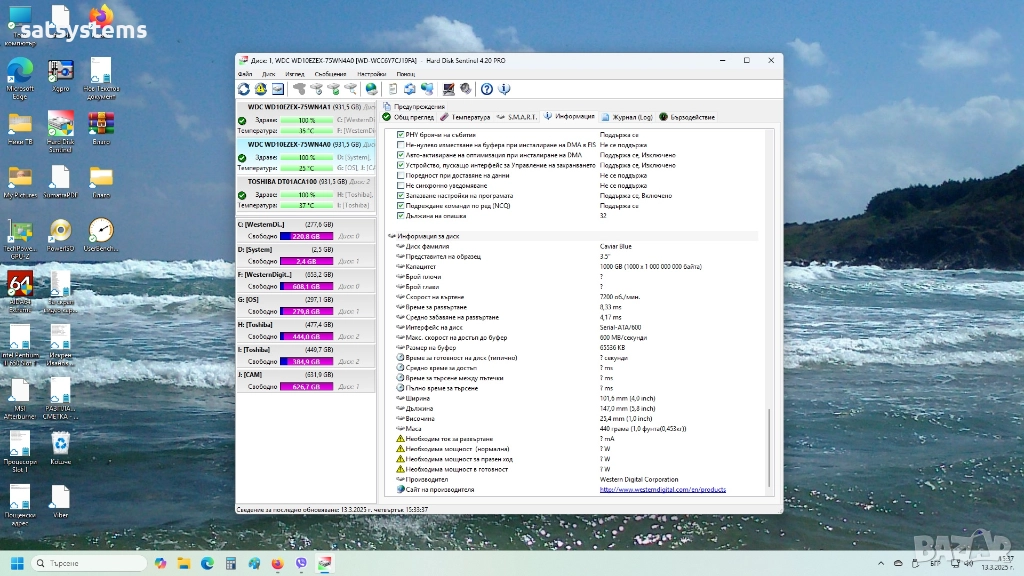Toggle the 'PHY брояч на събития' checkbox
Screen dimensions: 1024x576
pos(401,134)
